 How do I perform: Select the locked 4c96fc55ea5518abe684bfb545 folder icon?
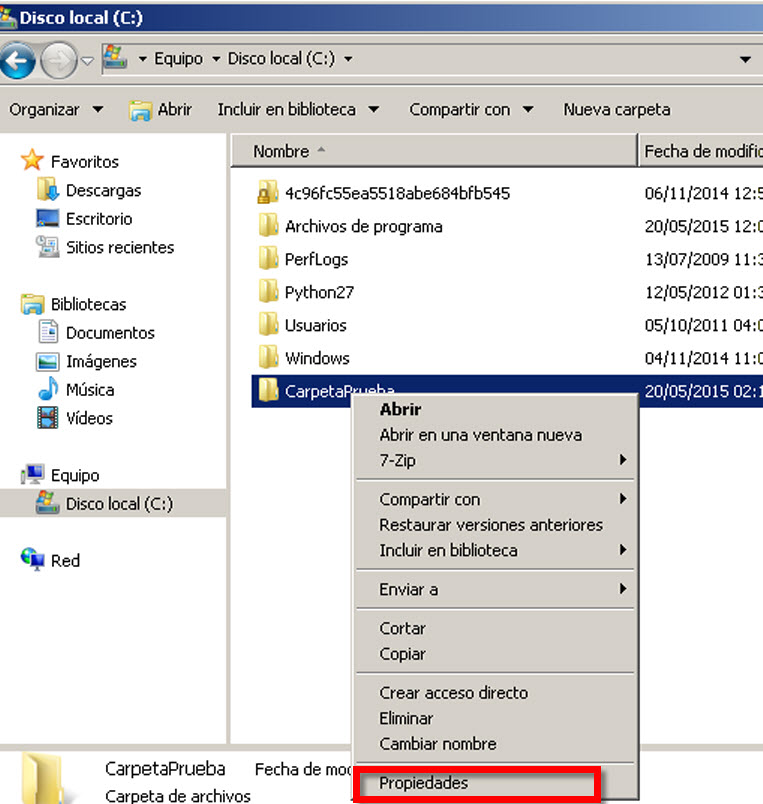[267, 193]
